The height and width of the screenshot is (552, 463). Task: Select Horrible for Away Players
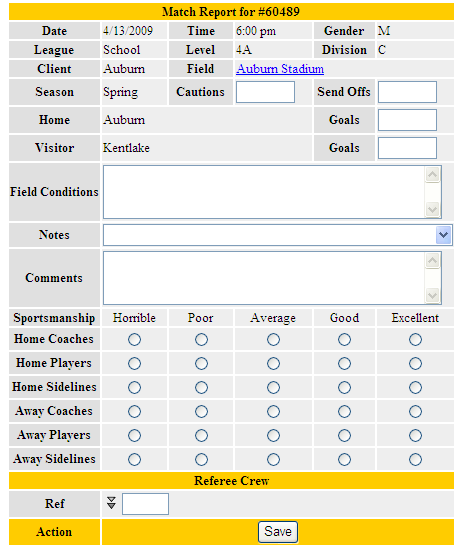click(x=134, y=435)
